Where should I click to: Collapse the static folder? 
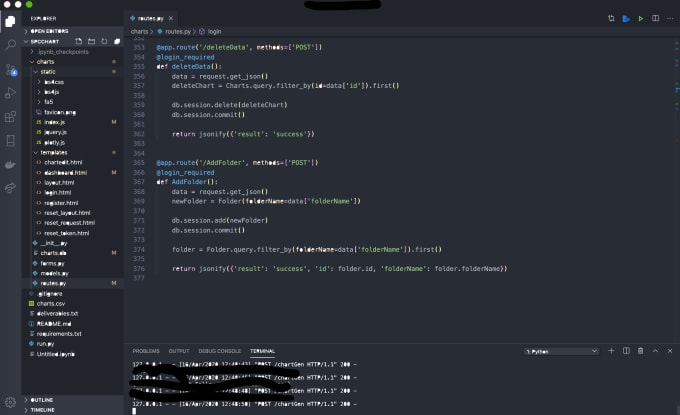pos(73,72)
